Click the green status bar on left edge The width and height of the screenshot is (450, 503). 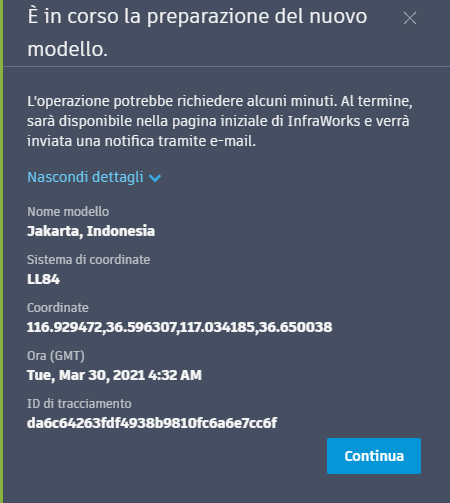(1, 251)
